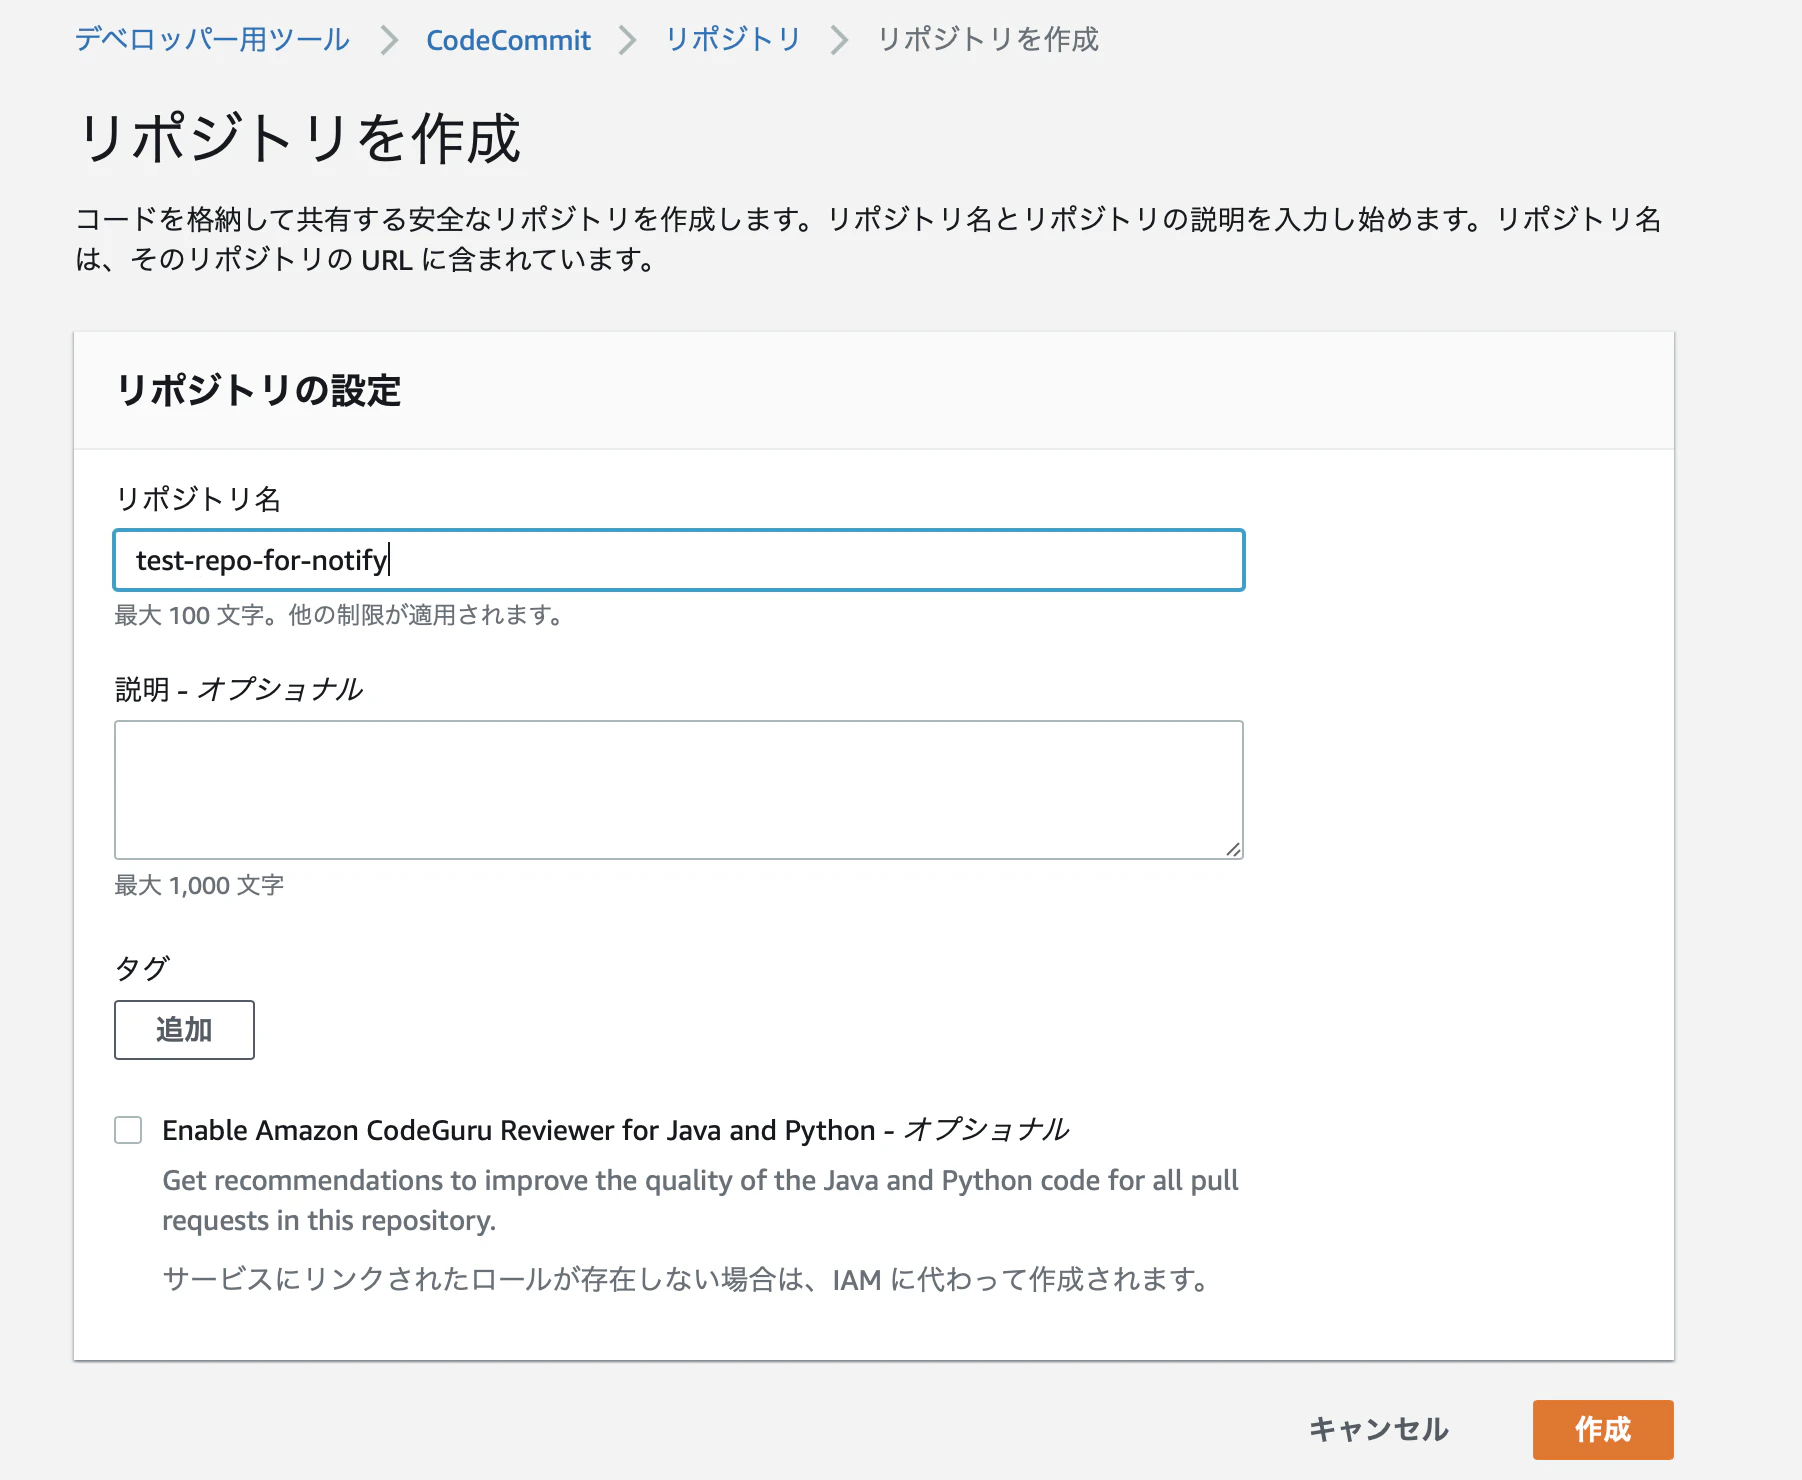Viewport: 1802px width, 1480px height.
Task: Click the orange 作成 button
Action: point(1603,1430)
